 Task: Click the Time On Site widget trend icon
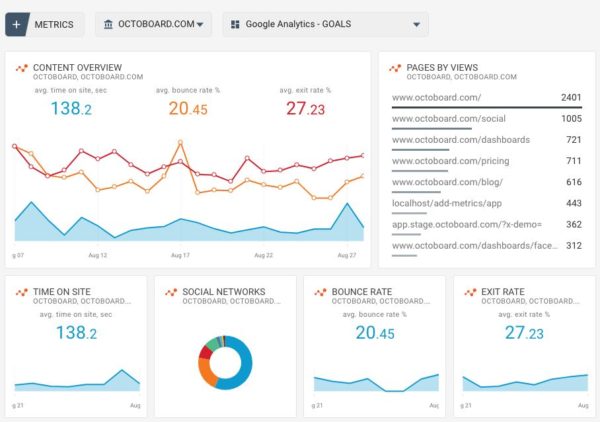point(22,293)
